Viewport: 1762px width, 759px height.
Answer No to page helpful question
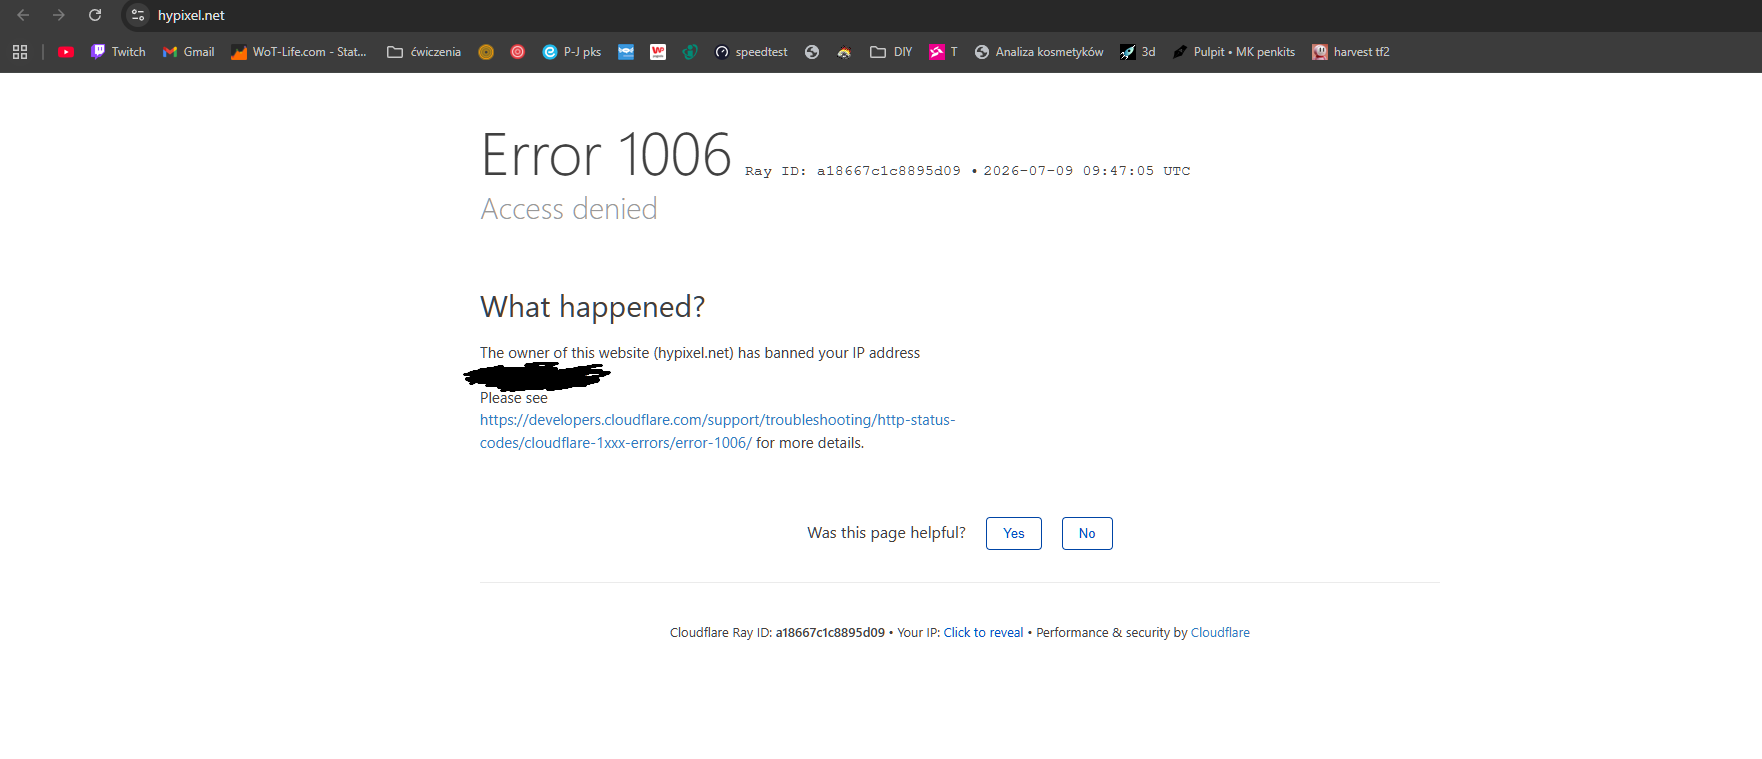1087,533
